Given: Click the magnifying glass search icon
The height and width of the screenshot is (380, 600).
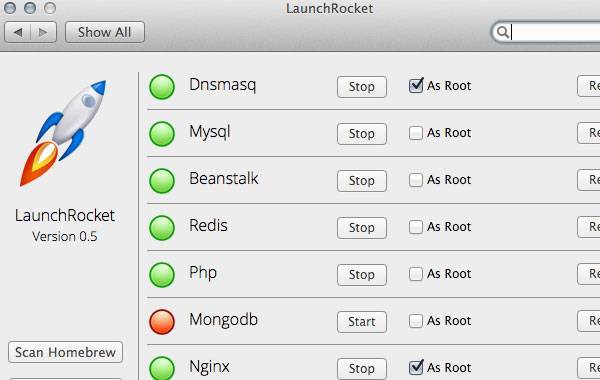Looking at the screenshot, I should 502,32.
